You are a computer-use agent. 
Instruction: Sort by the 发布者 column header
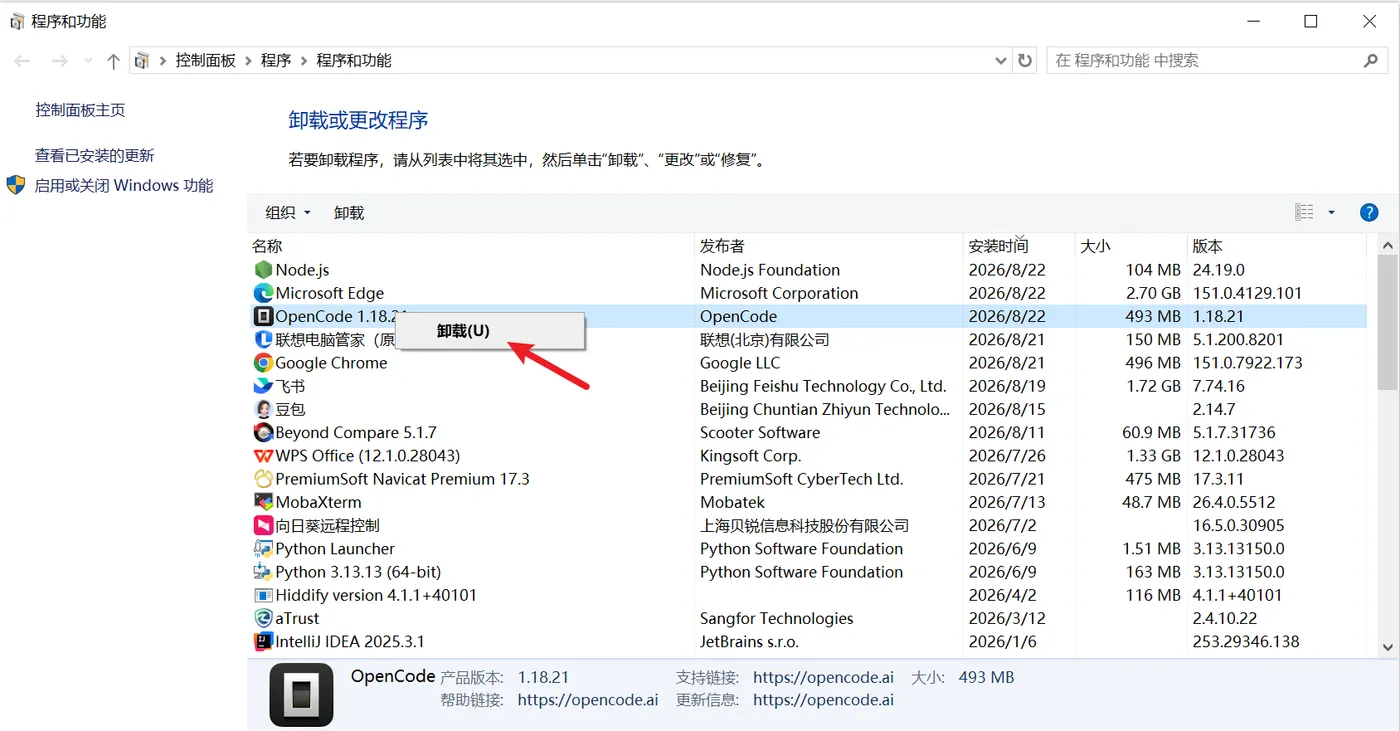(828, 246)
